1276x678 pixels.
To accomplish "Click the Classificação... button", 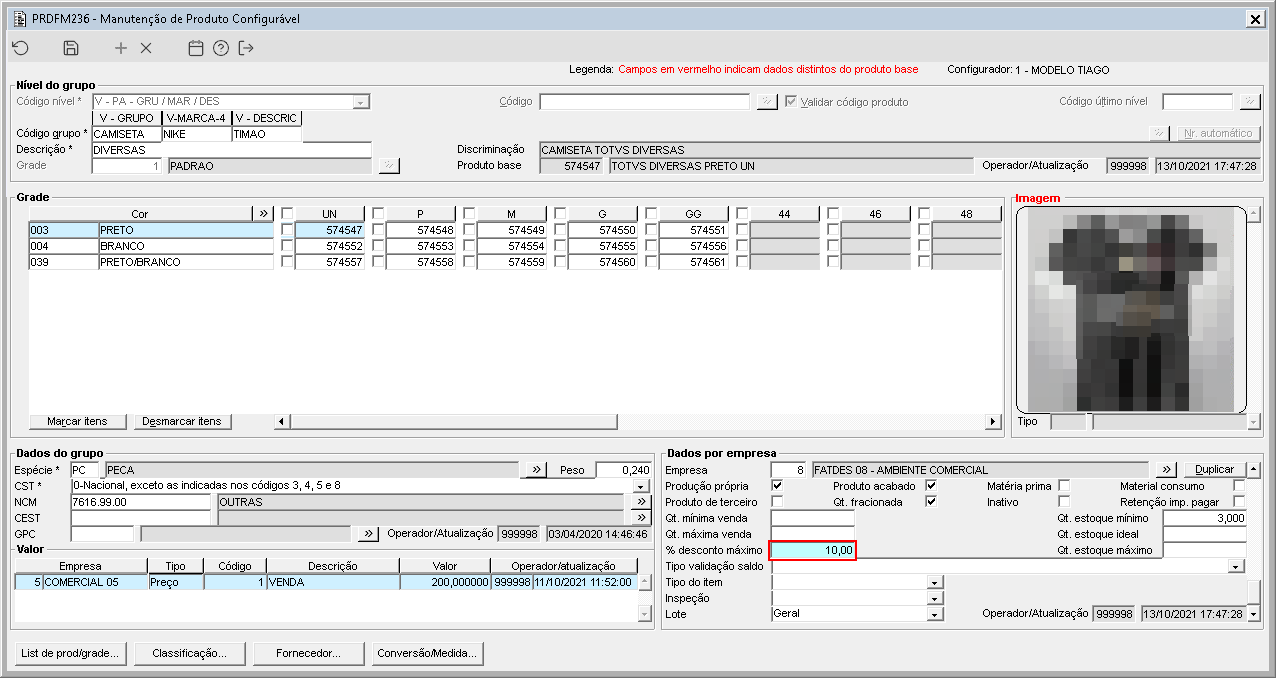I will coord(189,654).
